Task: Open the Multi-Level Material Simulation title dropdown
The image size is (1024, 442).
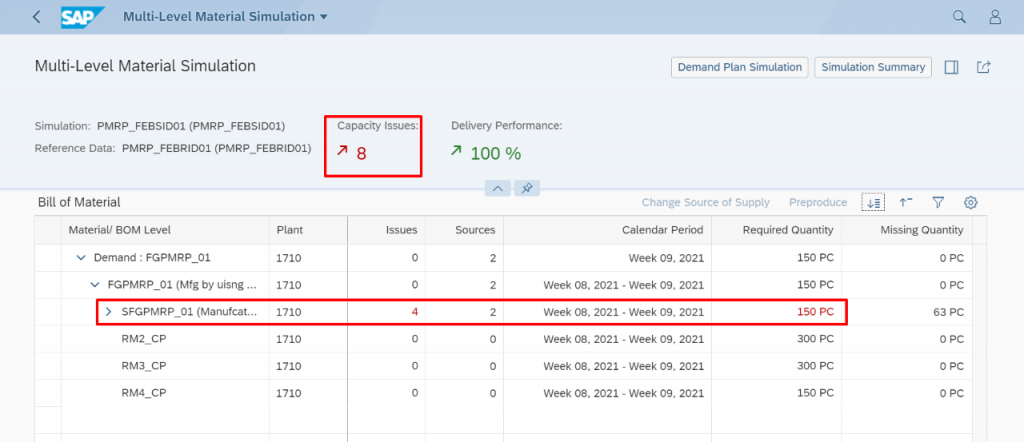Action: (x=225, y=17)
